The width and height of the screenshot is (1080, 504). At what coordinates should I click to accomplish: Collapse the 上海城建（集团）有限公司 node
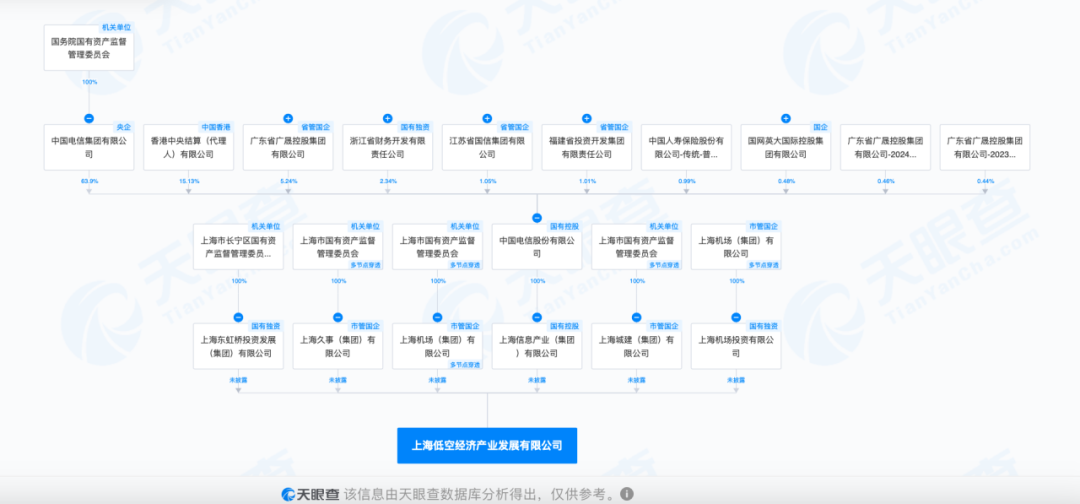pos(636,317)
